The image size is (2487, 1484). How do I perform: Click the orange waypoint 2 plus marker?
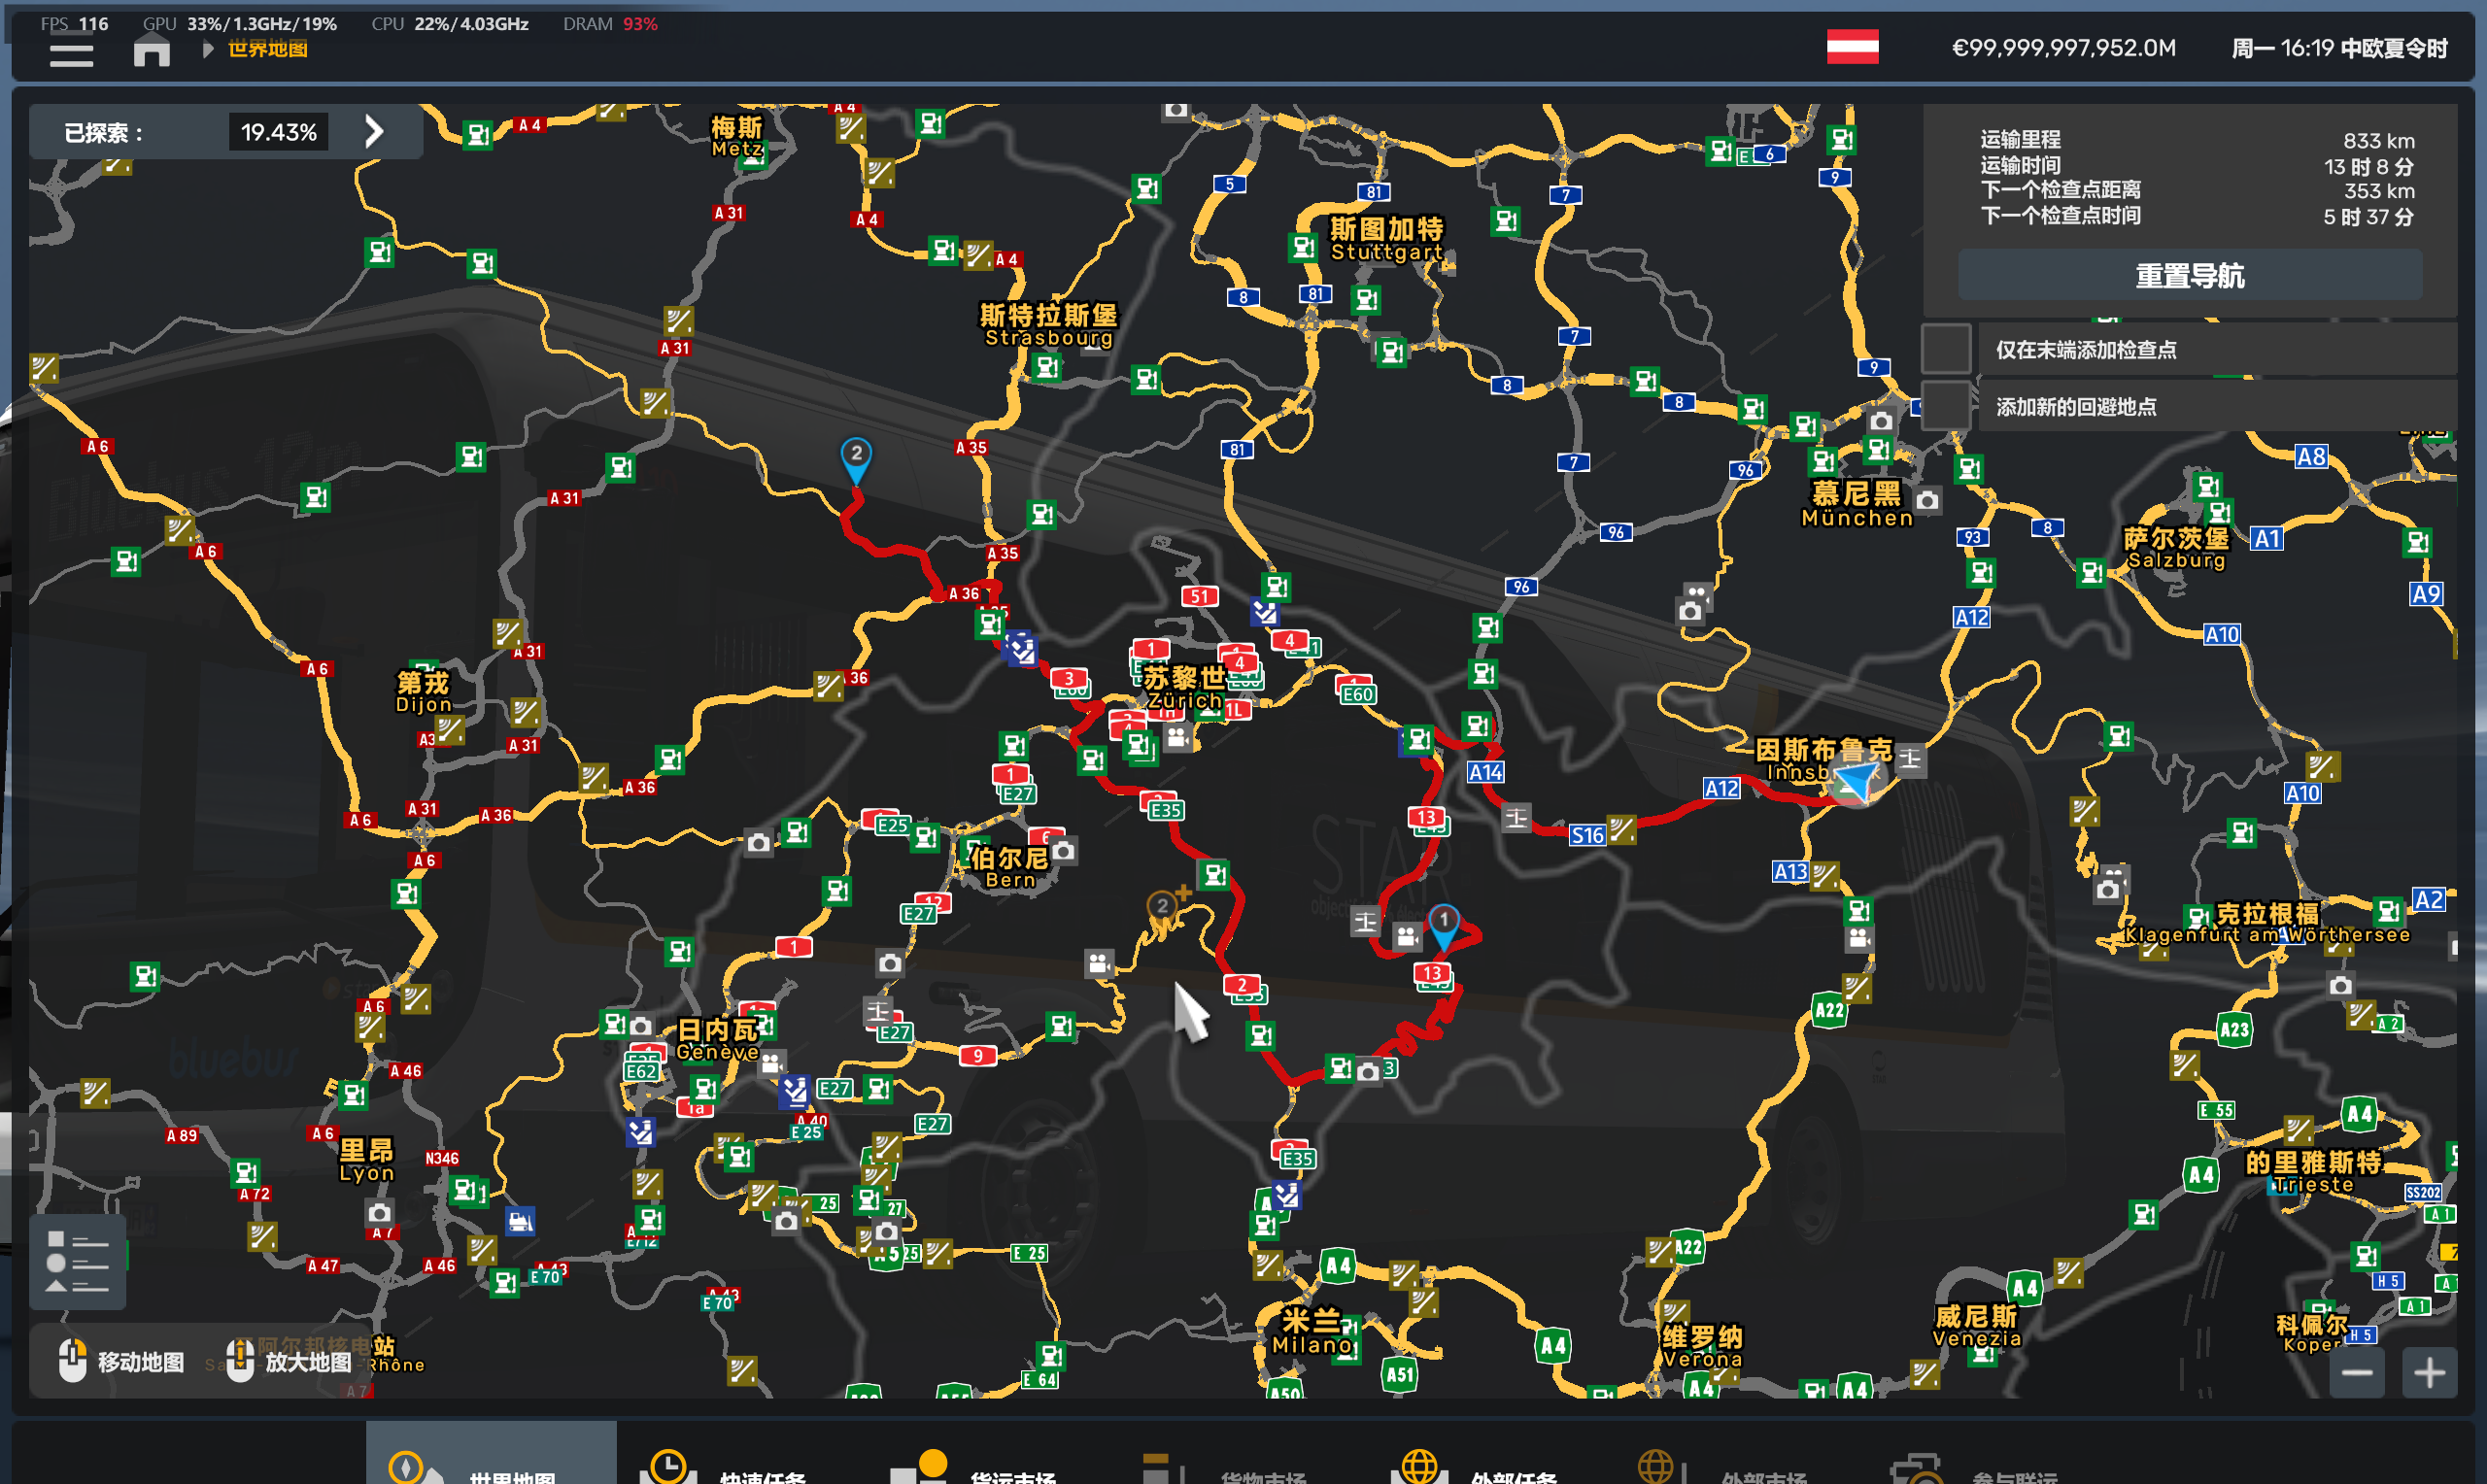pos(1165,906)
